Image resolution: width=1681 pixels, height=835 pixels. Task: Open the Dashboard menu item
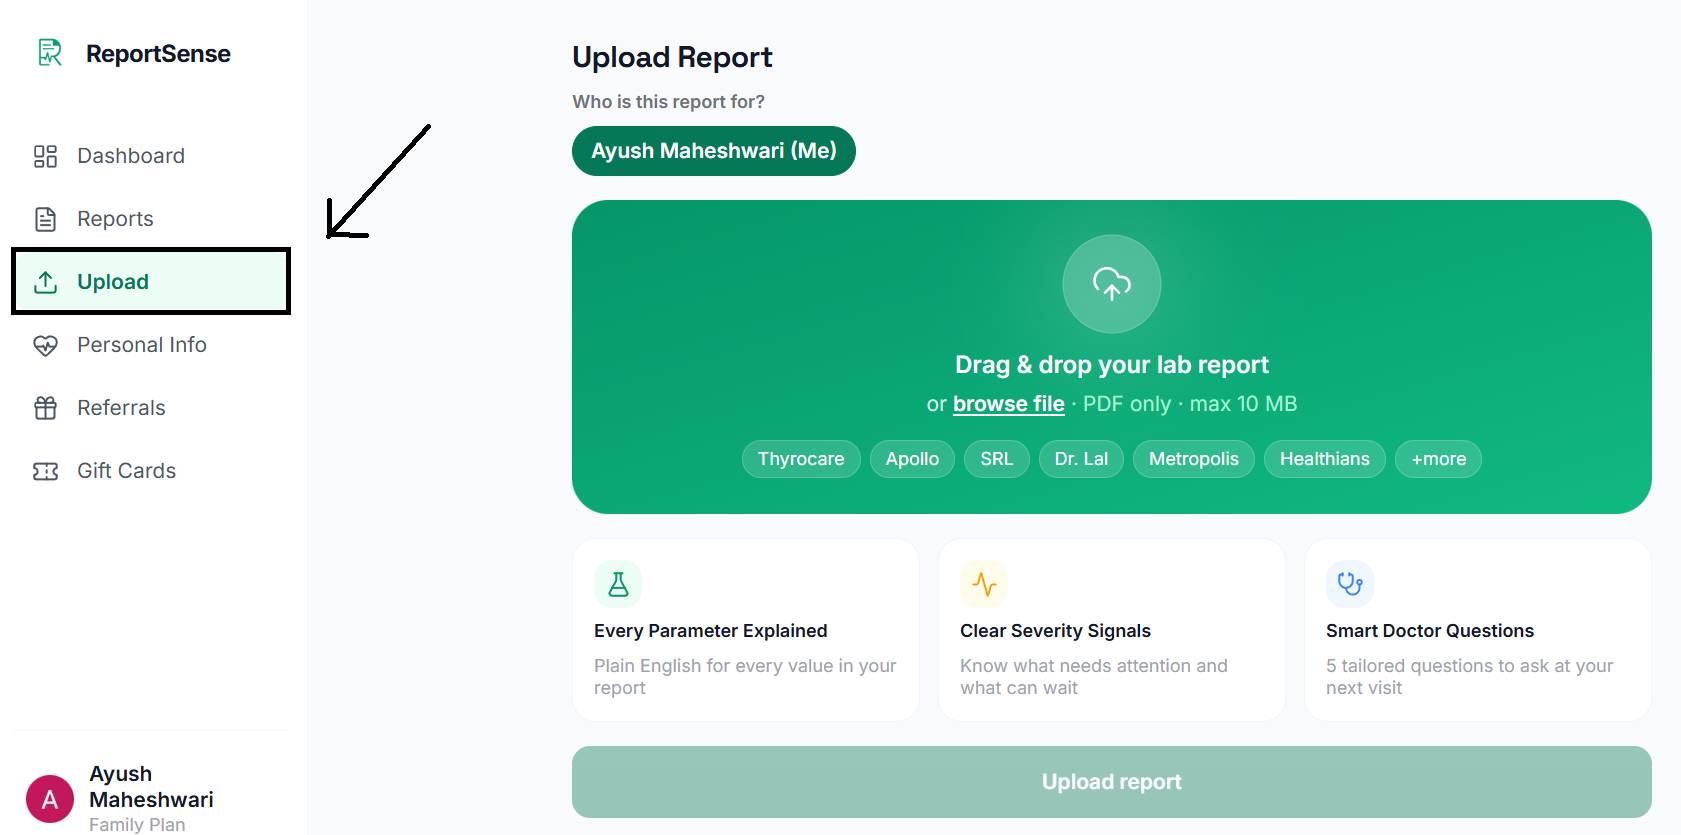151,156
